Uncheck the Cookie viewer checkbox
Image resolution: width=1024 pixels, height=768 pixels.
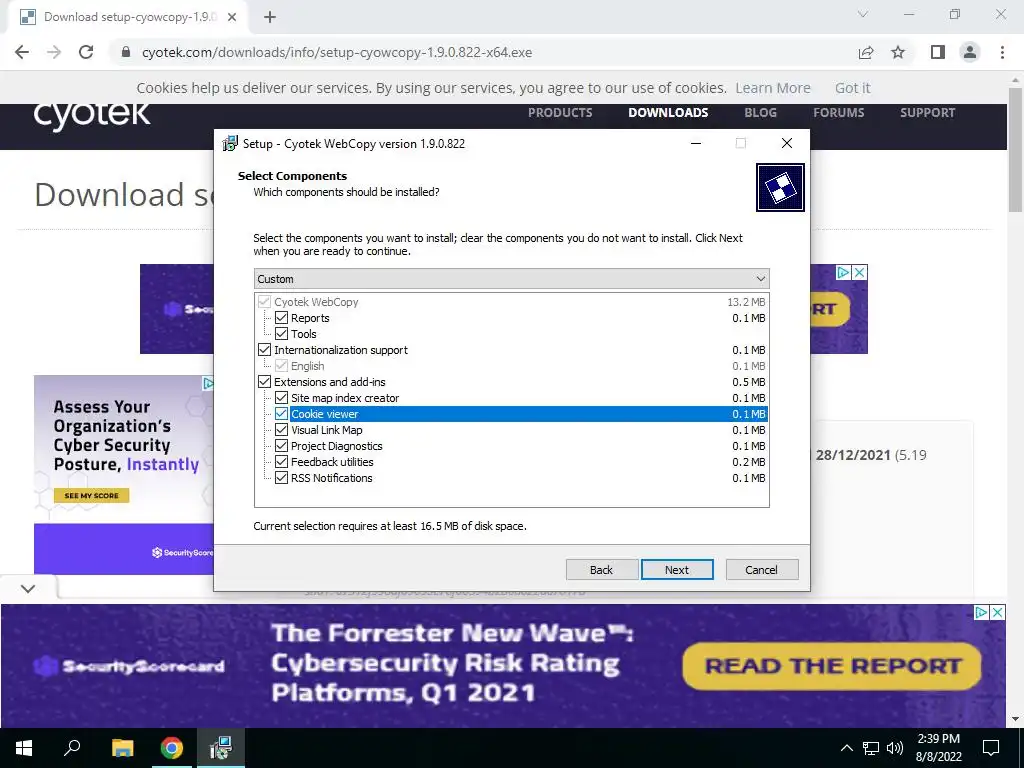point(281,414)
